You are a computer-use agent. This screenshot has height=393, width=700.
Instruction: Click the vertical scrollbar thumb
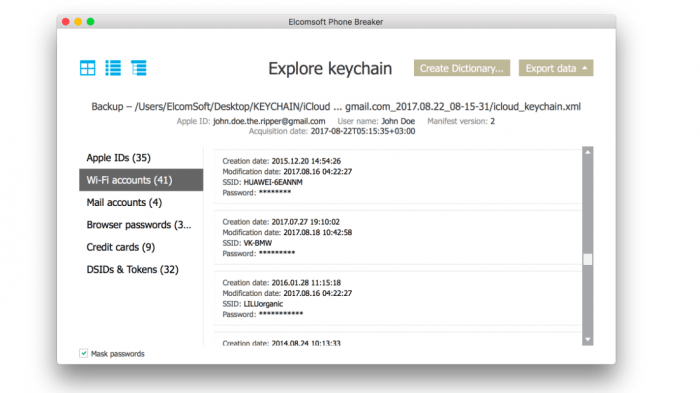click(x=588, y=259)
